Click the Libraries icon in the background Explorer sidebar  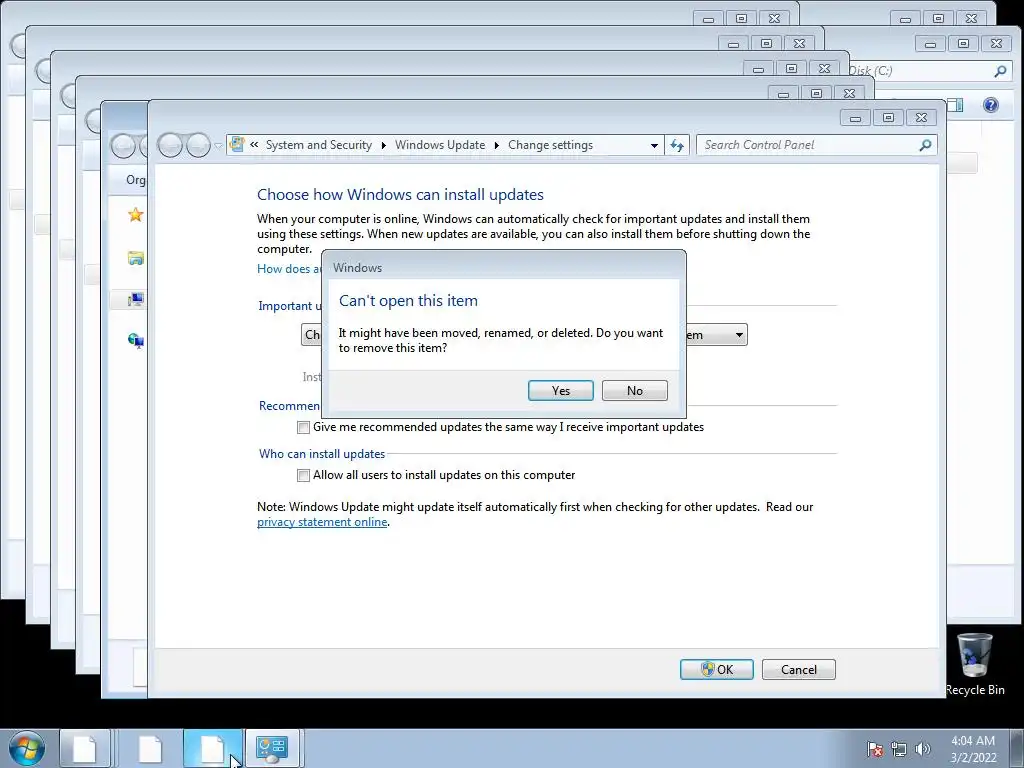135,258
